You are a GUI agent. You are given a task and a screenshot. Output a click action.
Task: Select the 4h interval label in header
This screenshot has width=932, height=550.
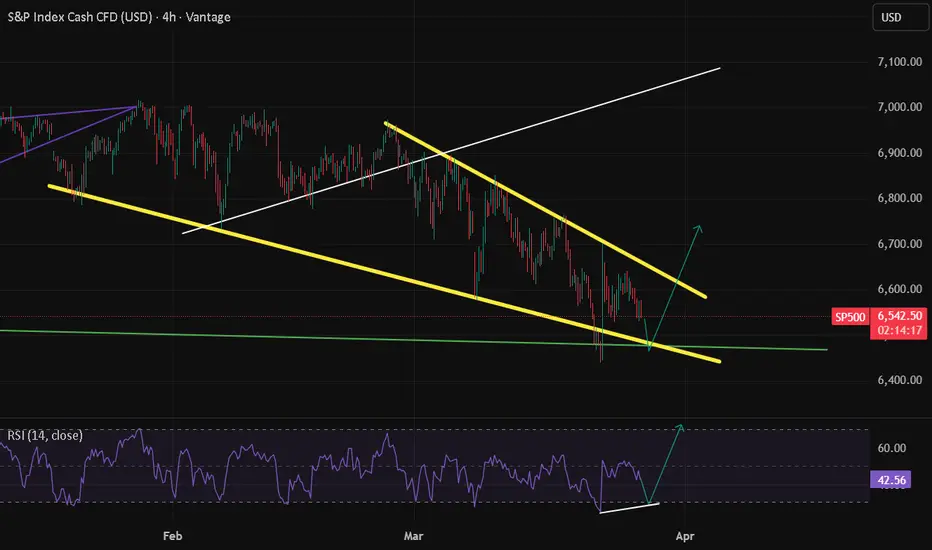[169, 17]
